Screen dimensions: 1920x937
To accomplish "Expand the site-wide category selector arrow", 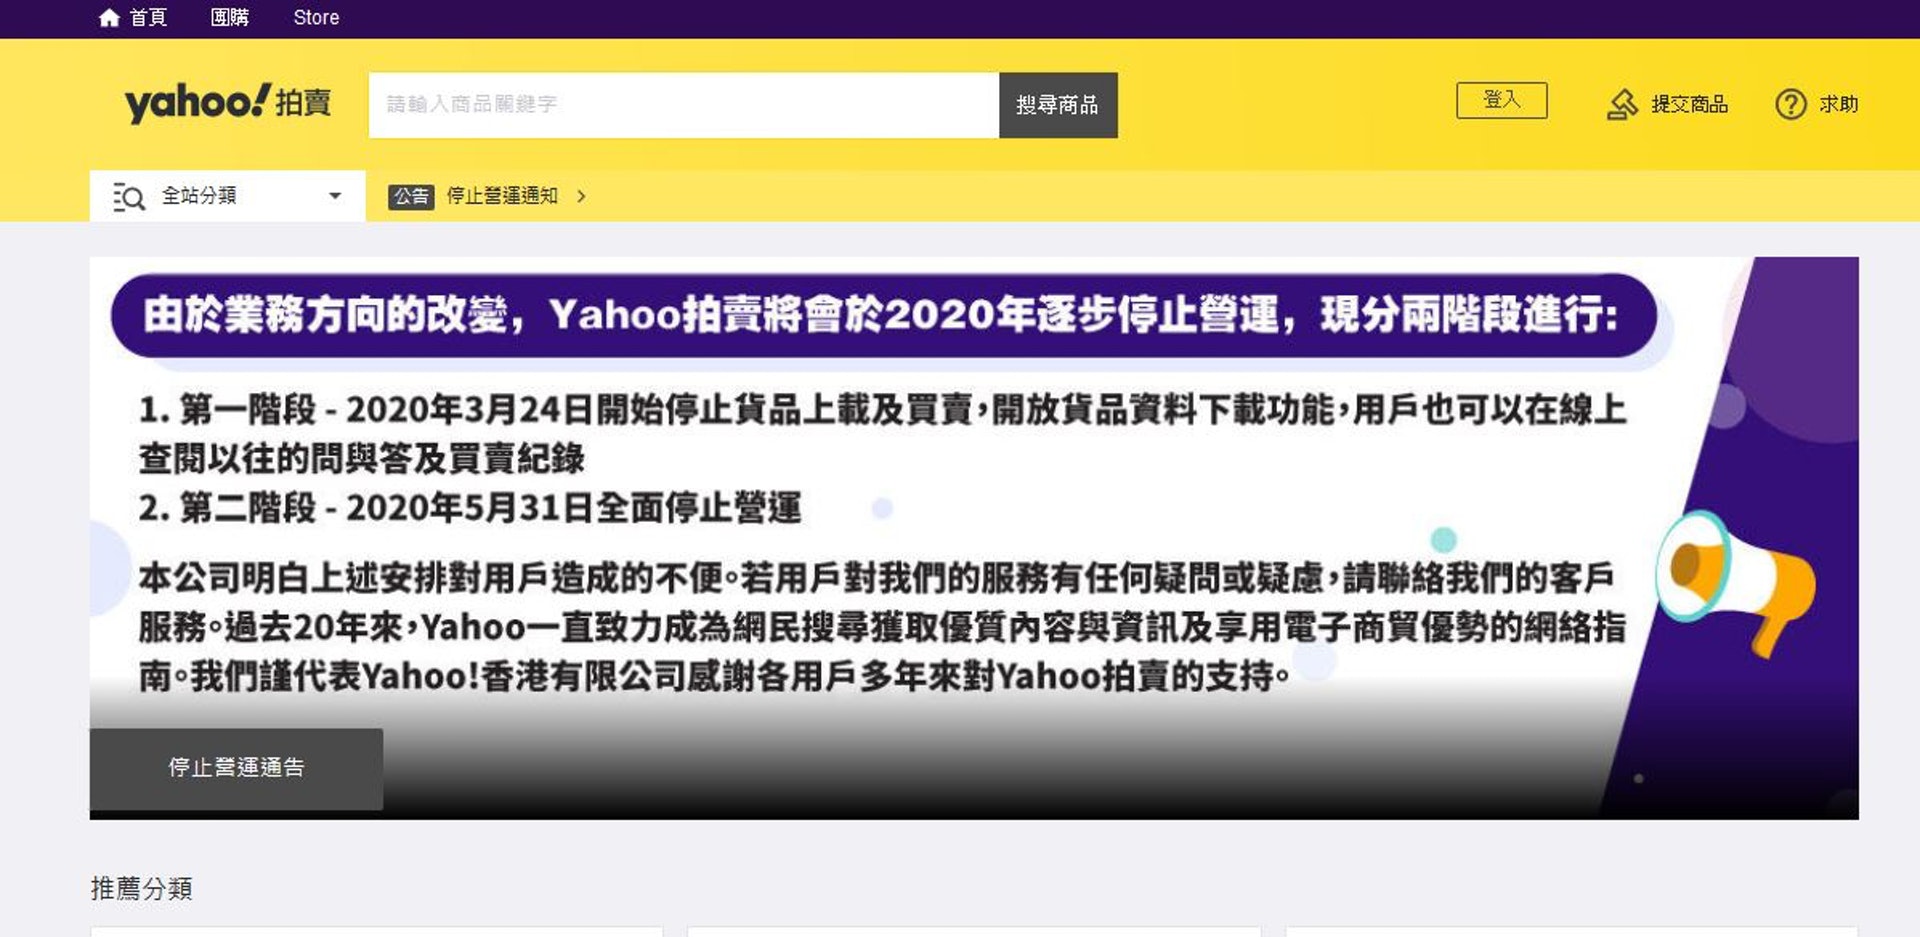I will (x=334, y=196).
